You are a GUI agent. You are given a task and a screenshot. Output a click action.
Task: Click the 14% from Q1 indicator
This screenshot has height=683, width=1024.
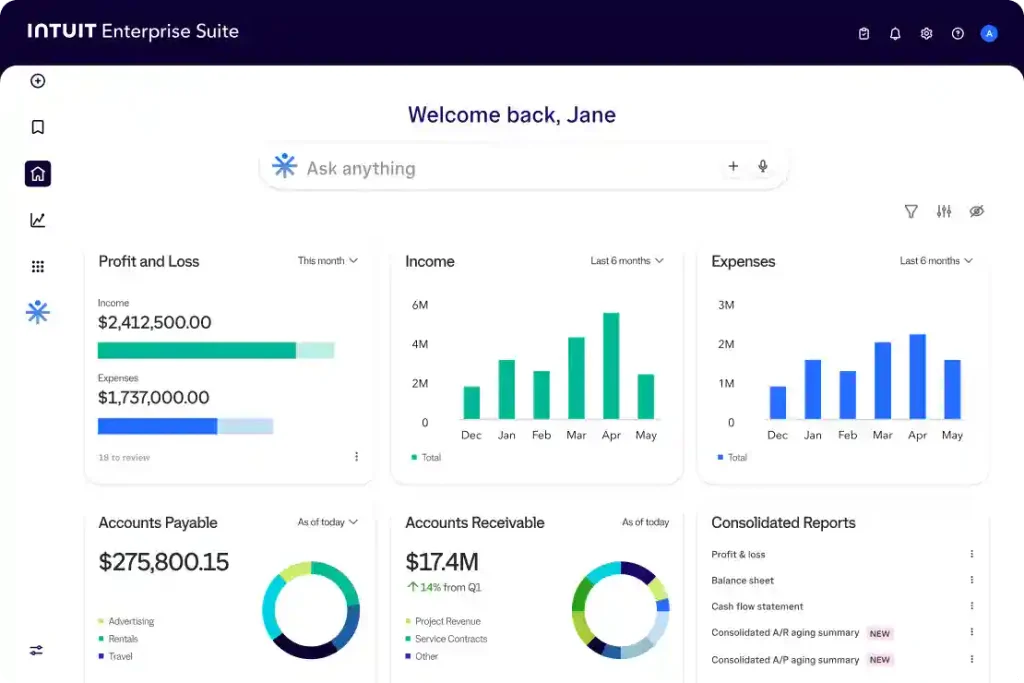point(444,587)
